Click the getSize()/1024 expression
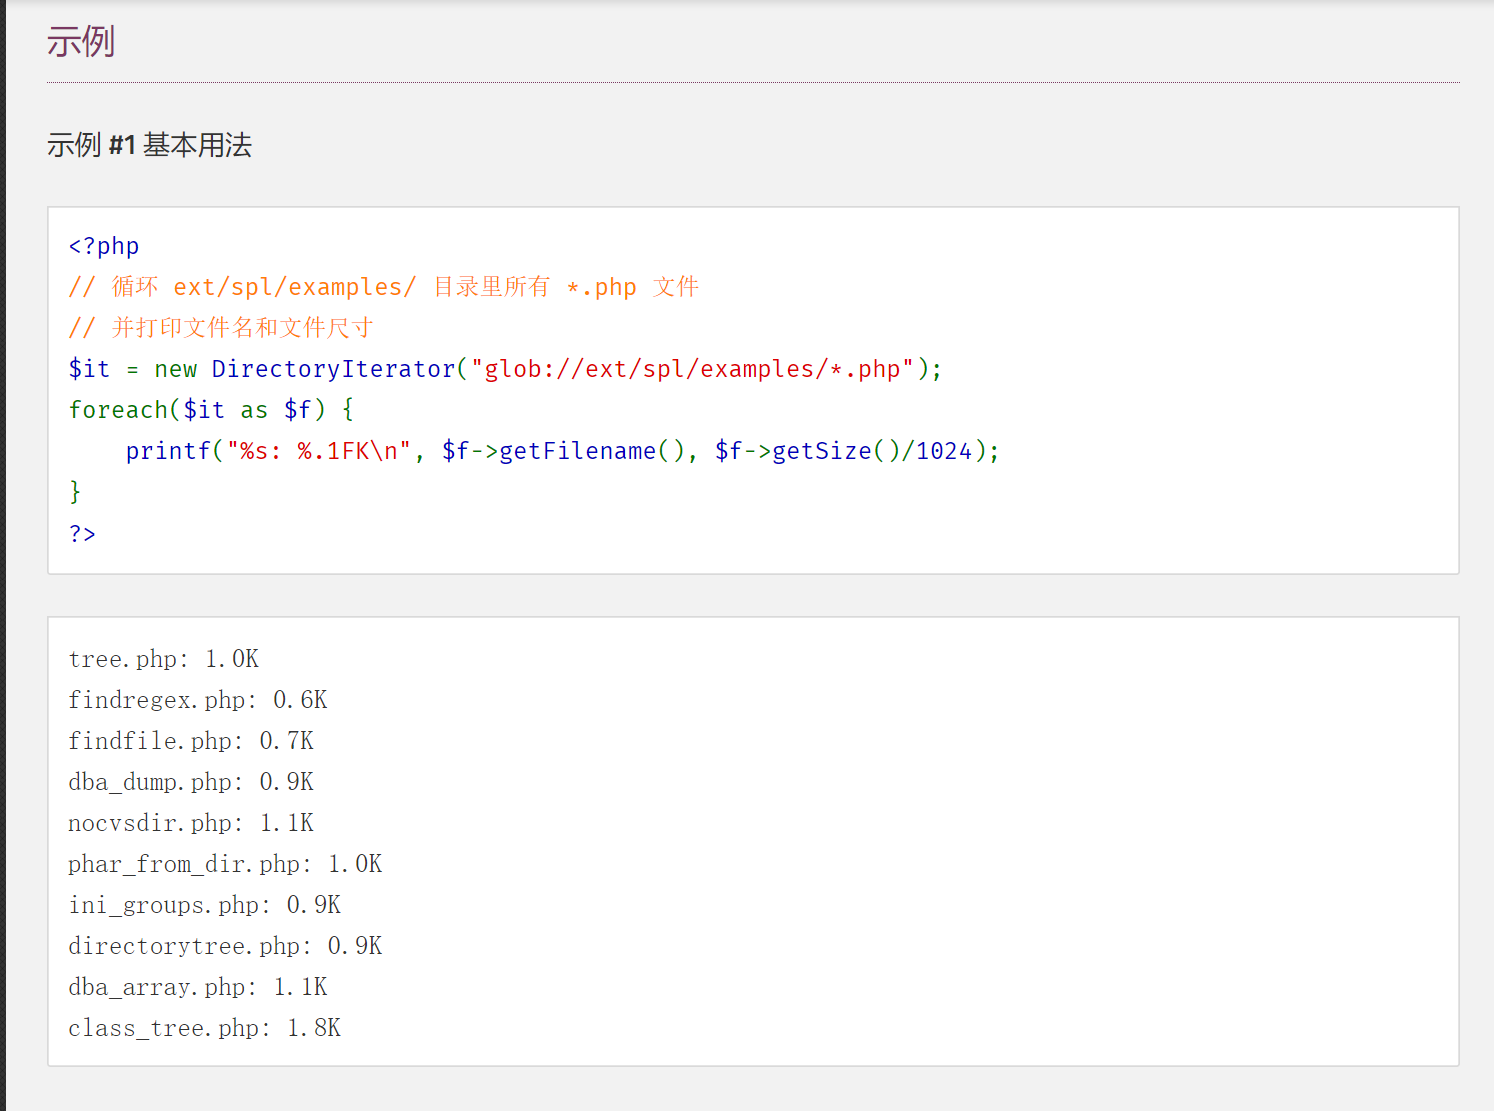Image resolution: width=1494 pixels, height=1111 pixels. coord(872,451)
